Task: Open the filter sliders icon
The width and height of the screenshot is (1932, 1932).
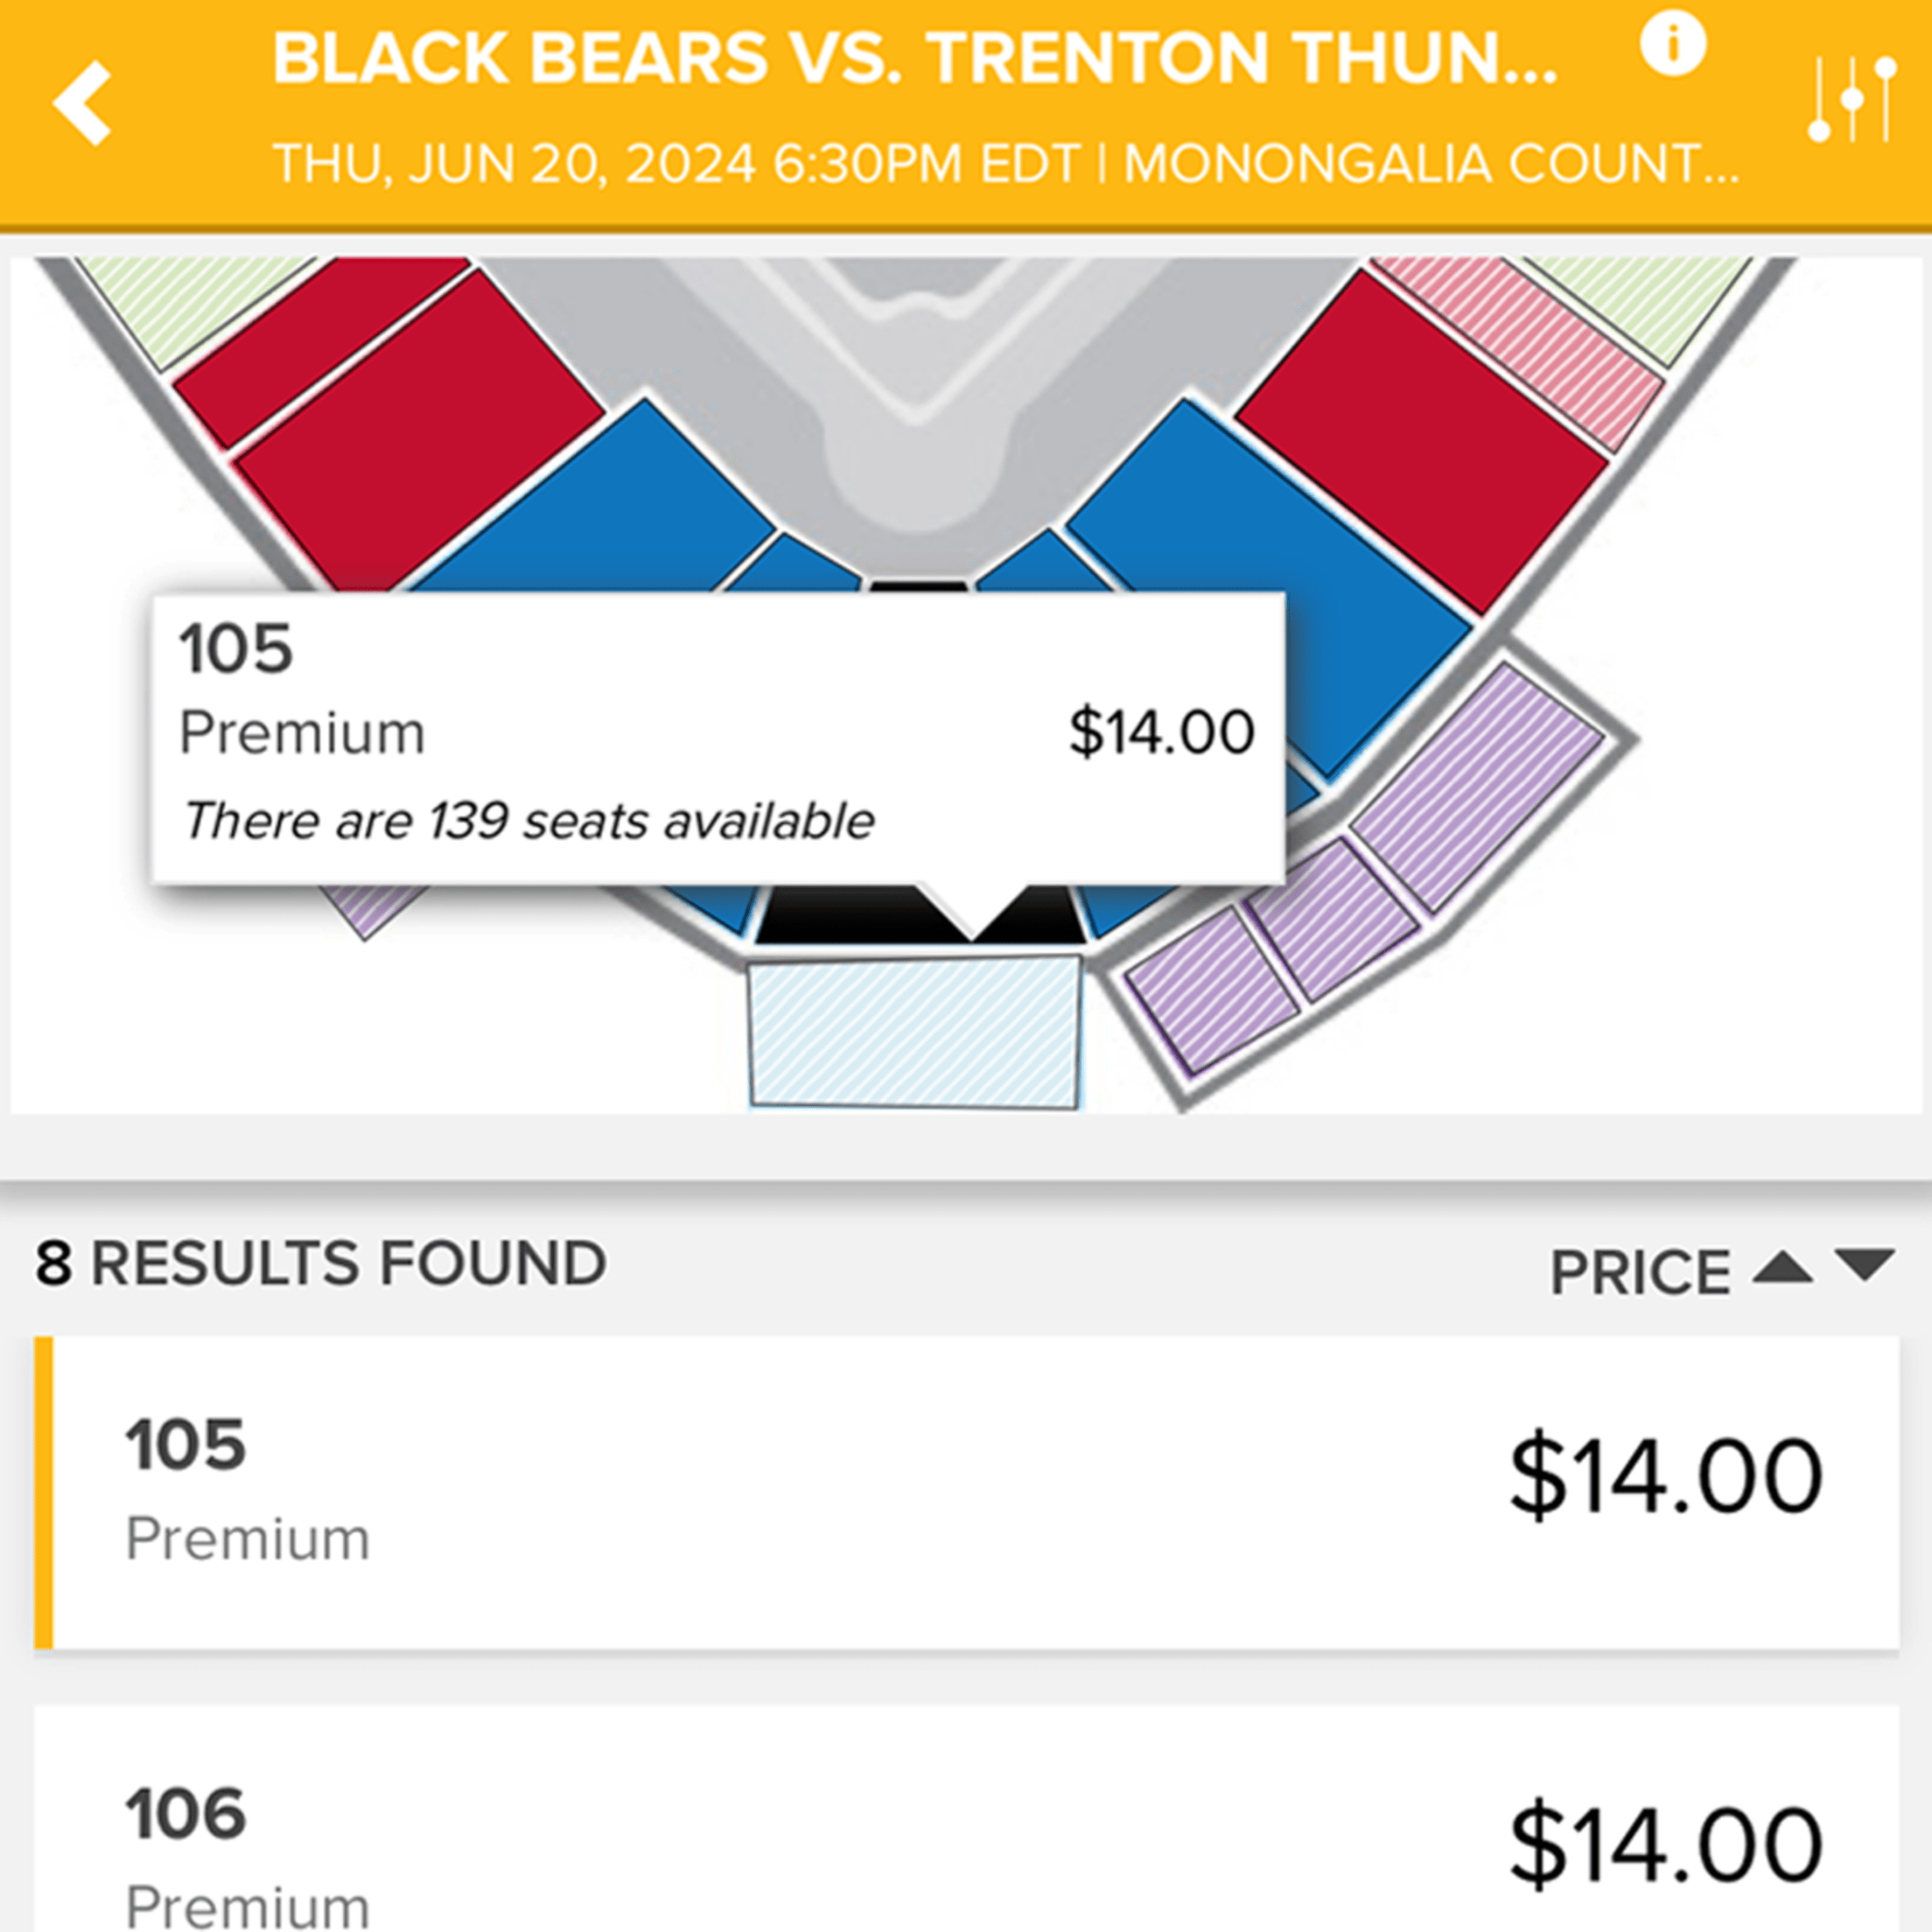Action: tap(1852, 100)
